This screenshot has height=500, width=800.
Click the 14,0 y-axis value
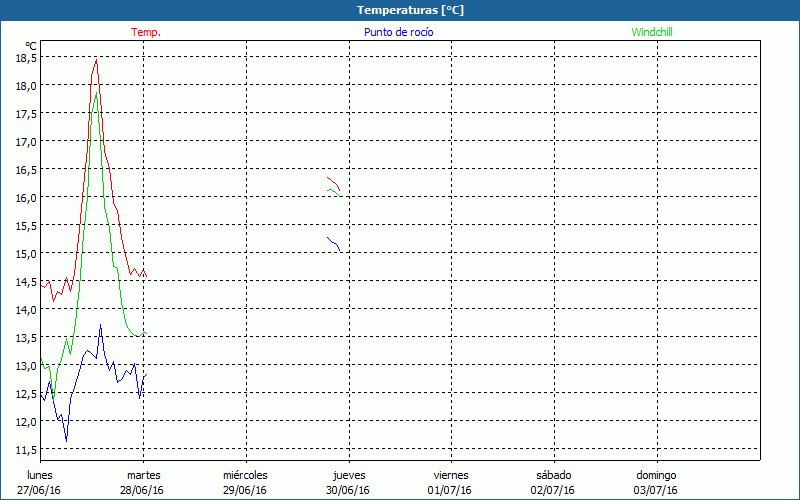tap(26, 310)
